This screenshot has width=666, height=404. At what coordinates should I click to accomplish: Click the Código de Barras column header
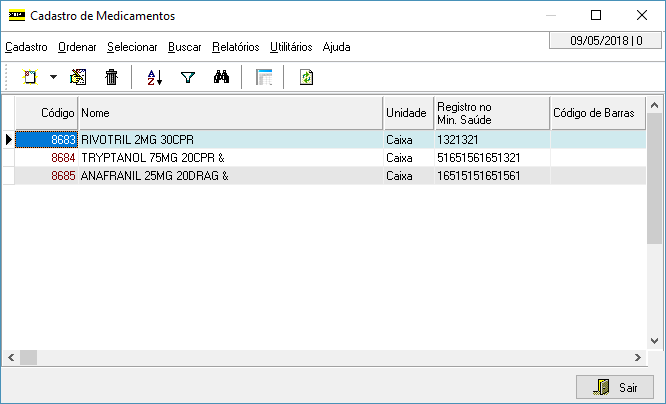coord(598,113)
